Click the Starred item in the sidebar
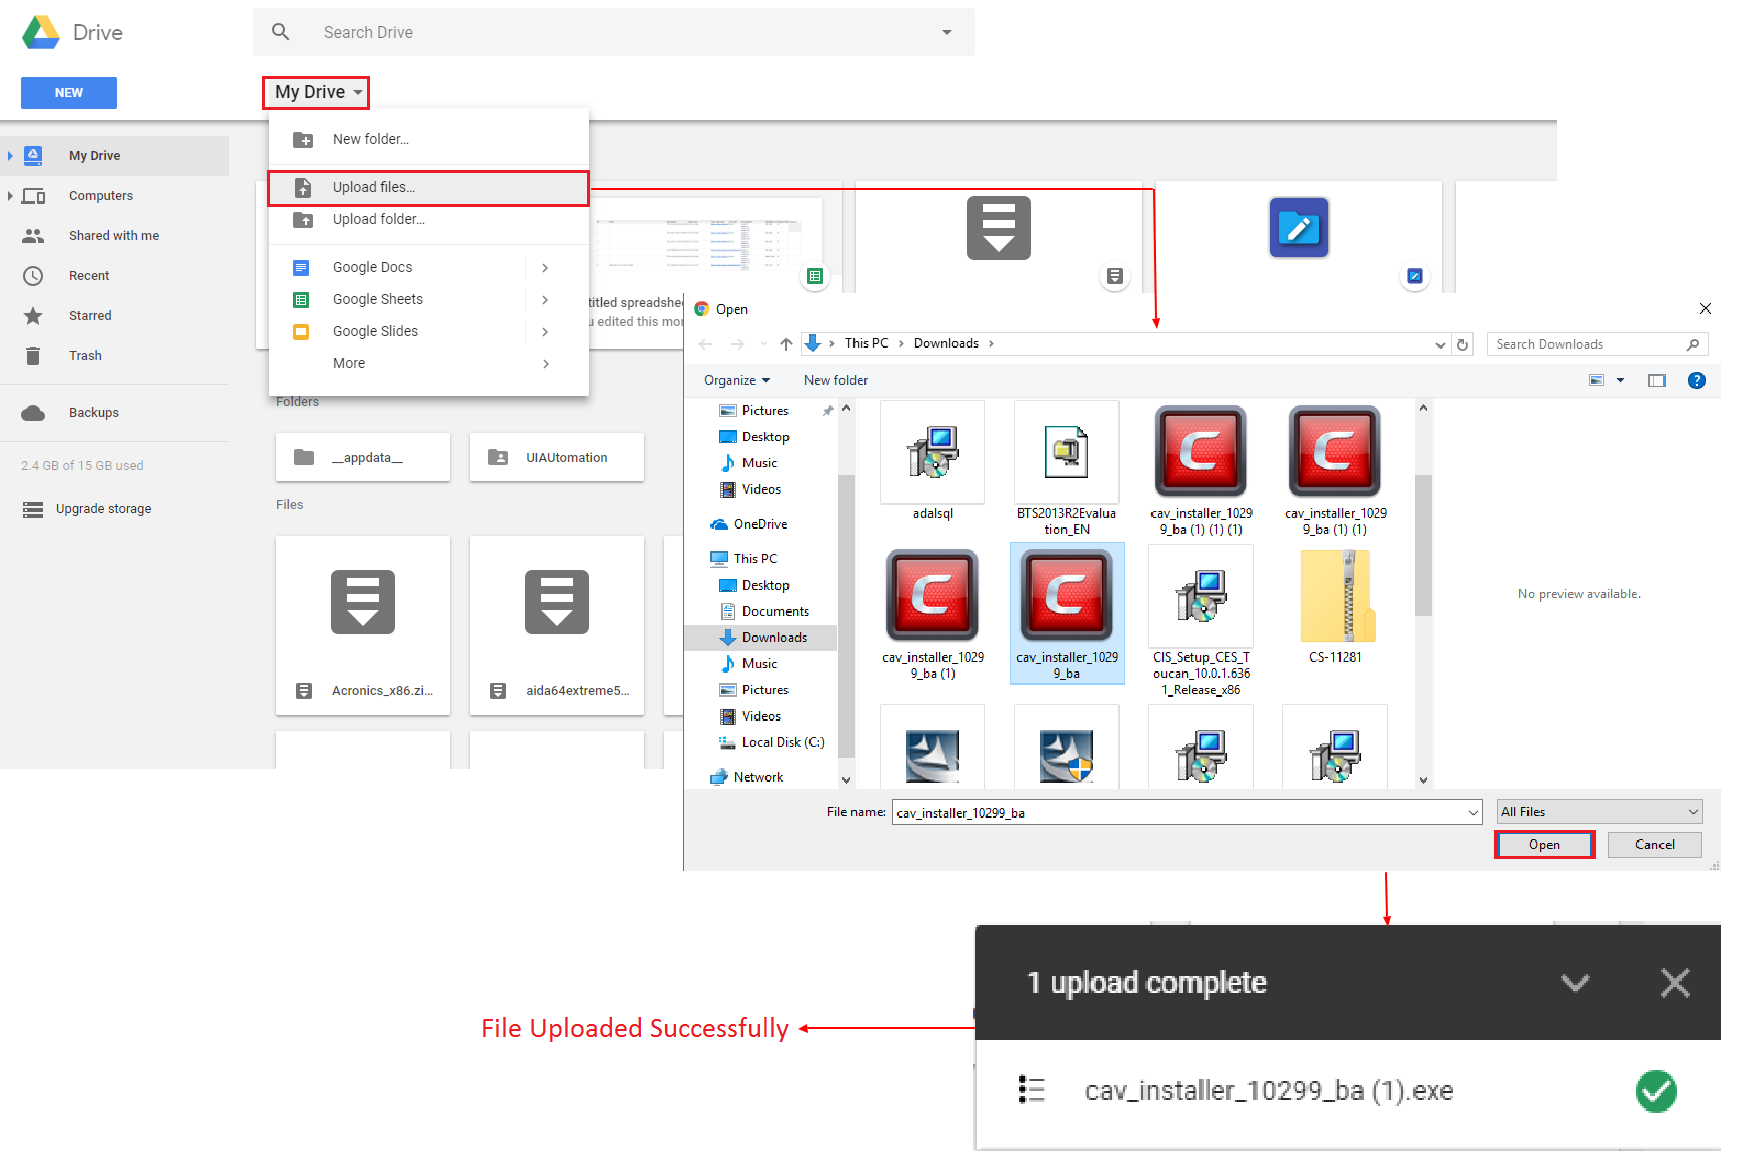 tap(90, 315)
